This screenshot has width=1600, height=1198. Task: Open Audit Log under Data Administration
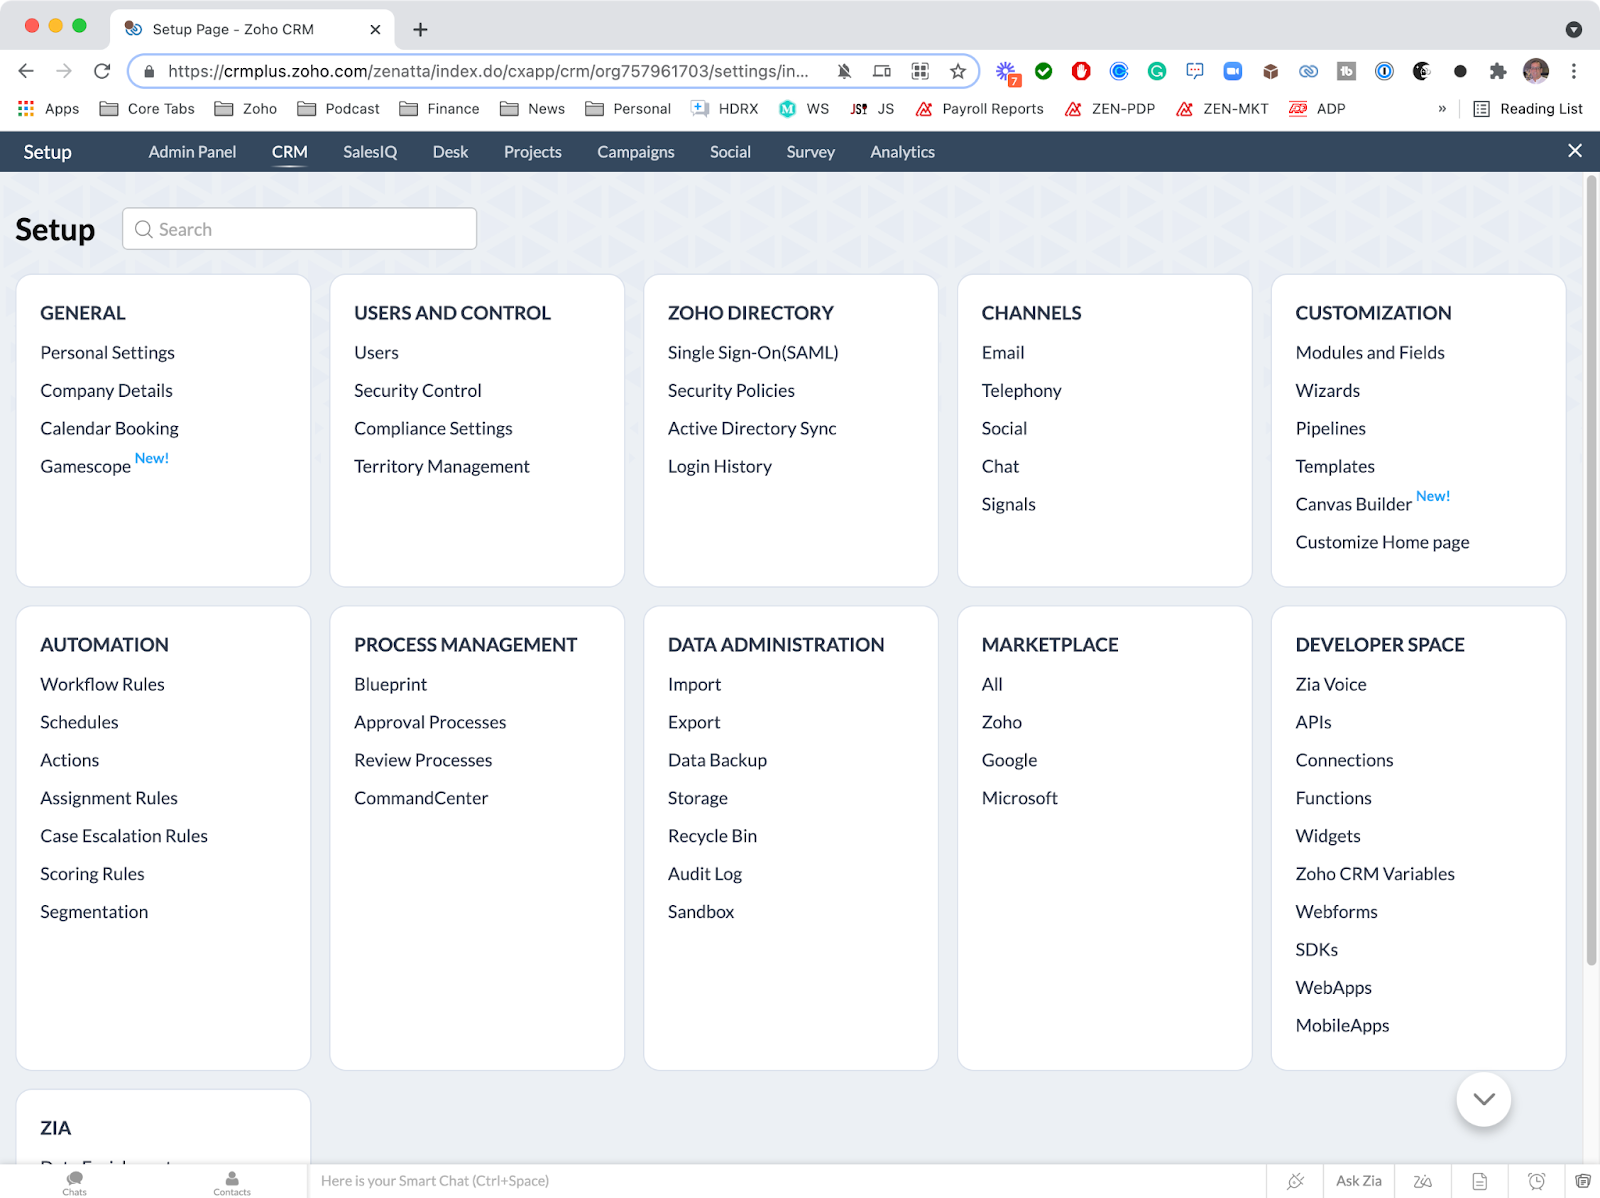705,875
